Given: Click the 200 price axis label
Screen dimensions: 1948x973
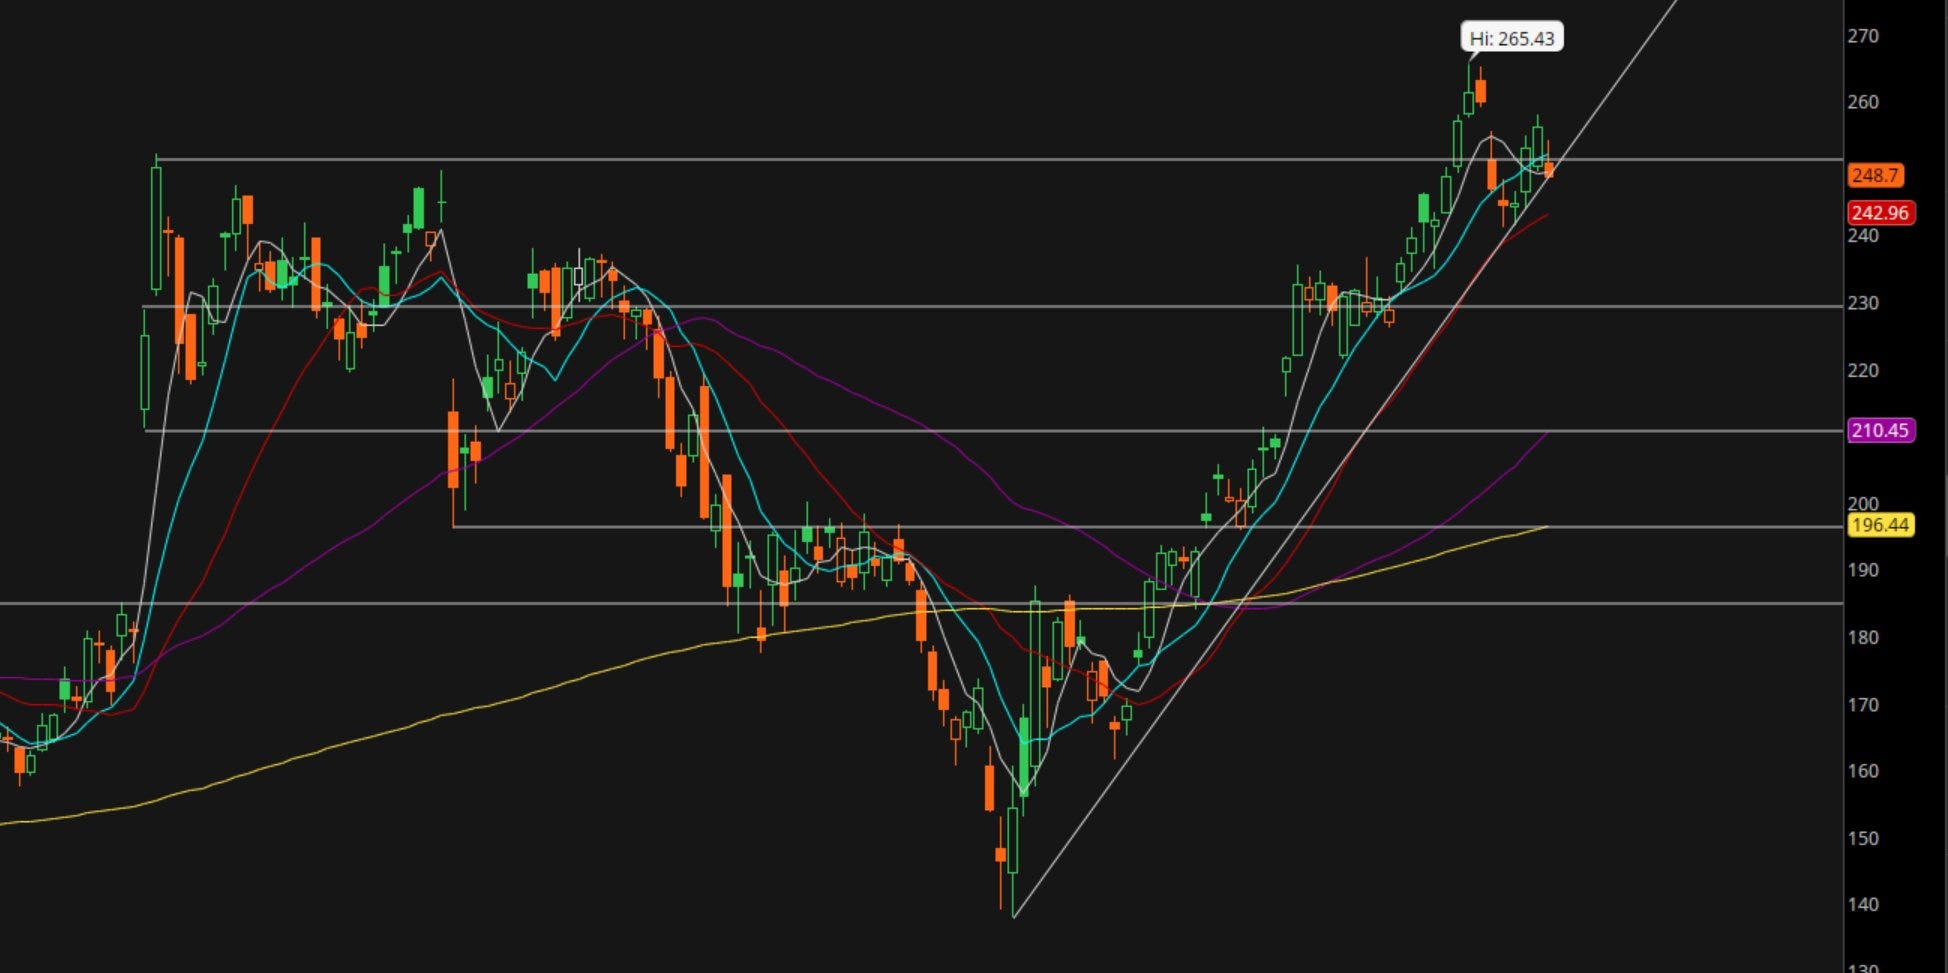Looking at the screenshot, I should tap(1863, 503).
